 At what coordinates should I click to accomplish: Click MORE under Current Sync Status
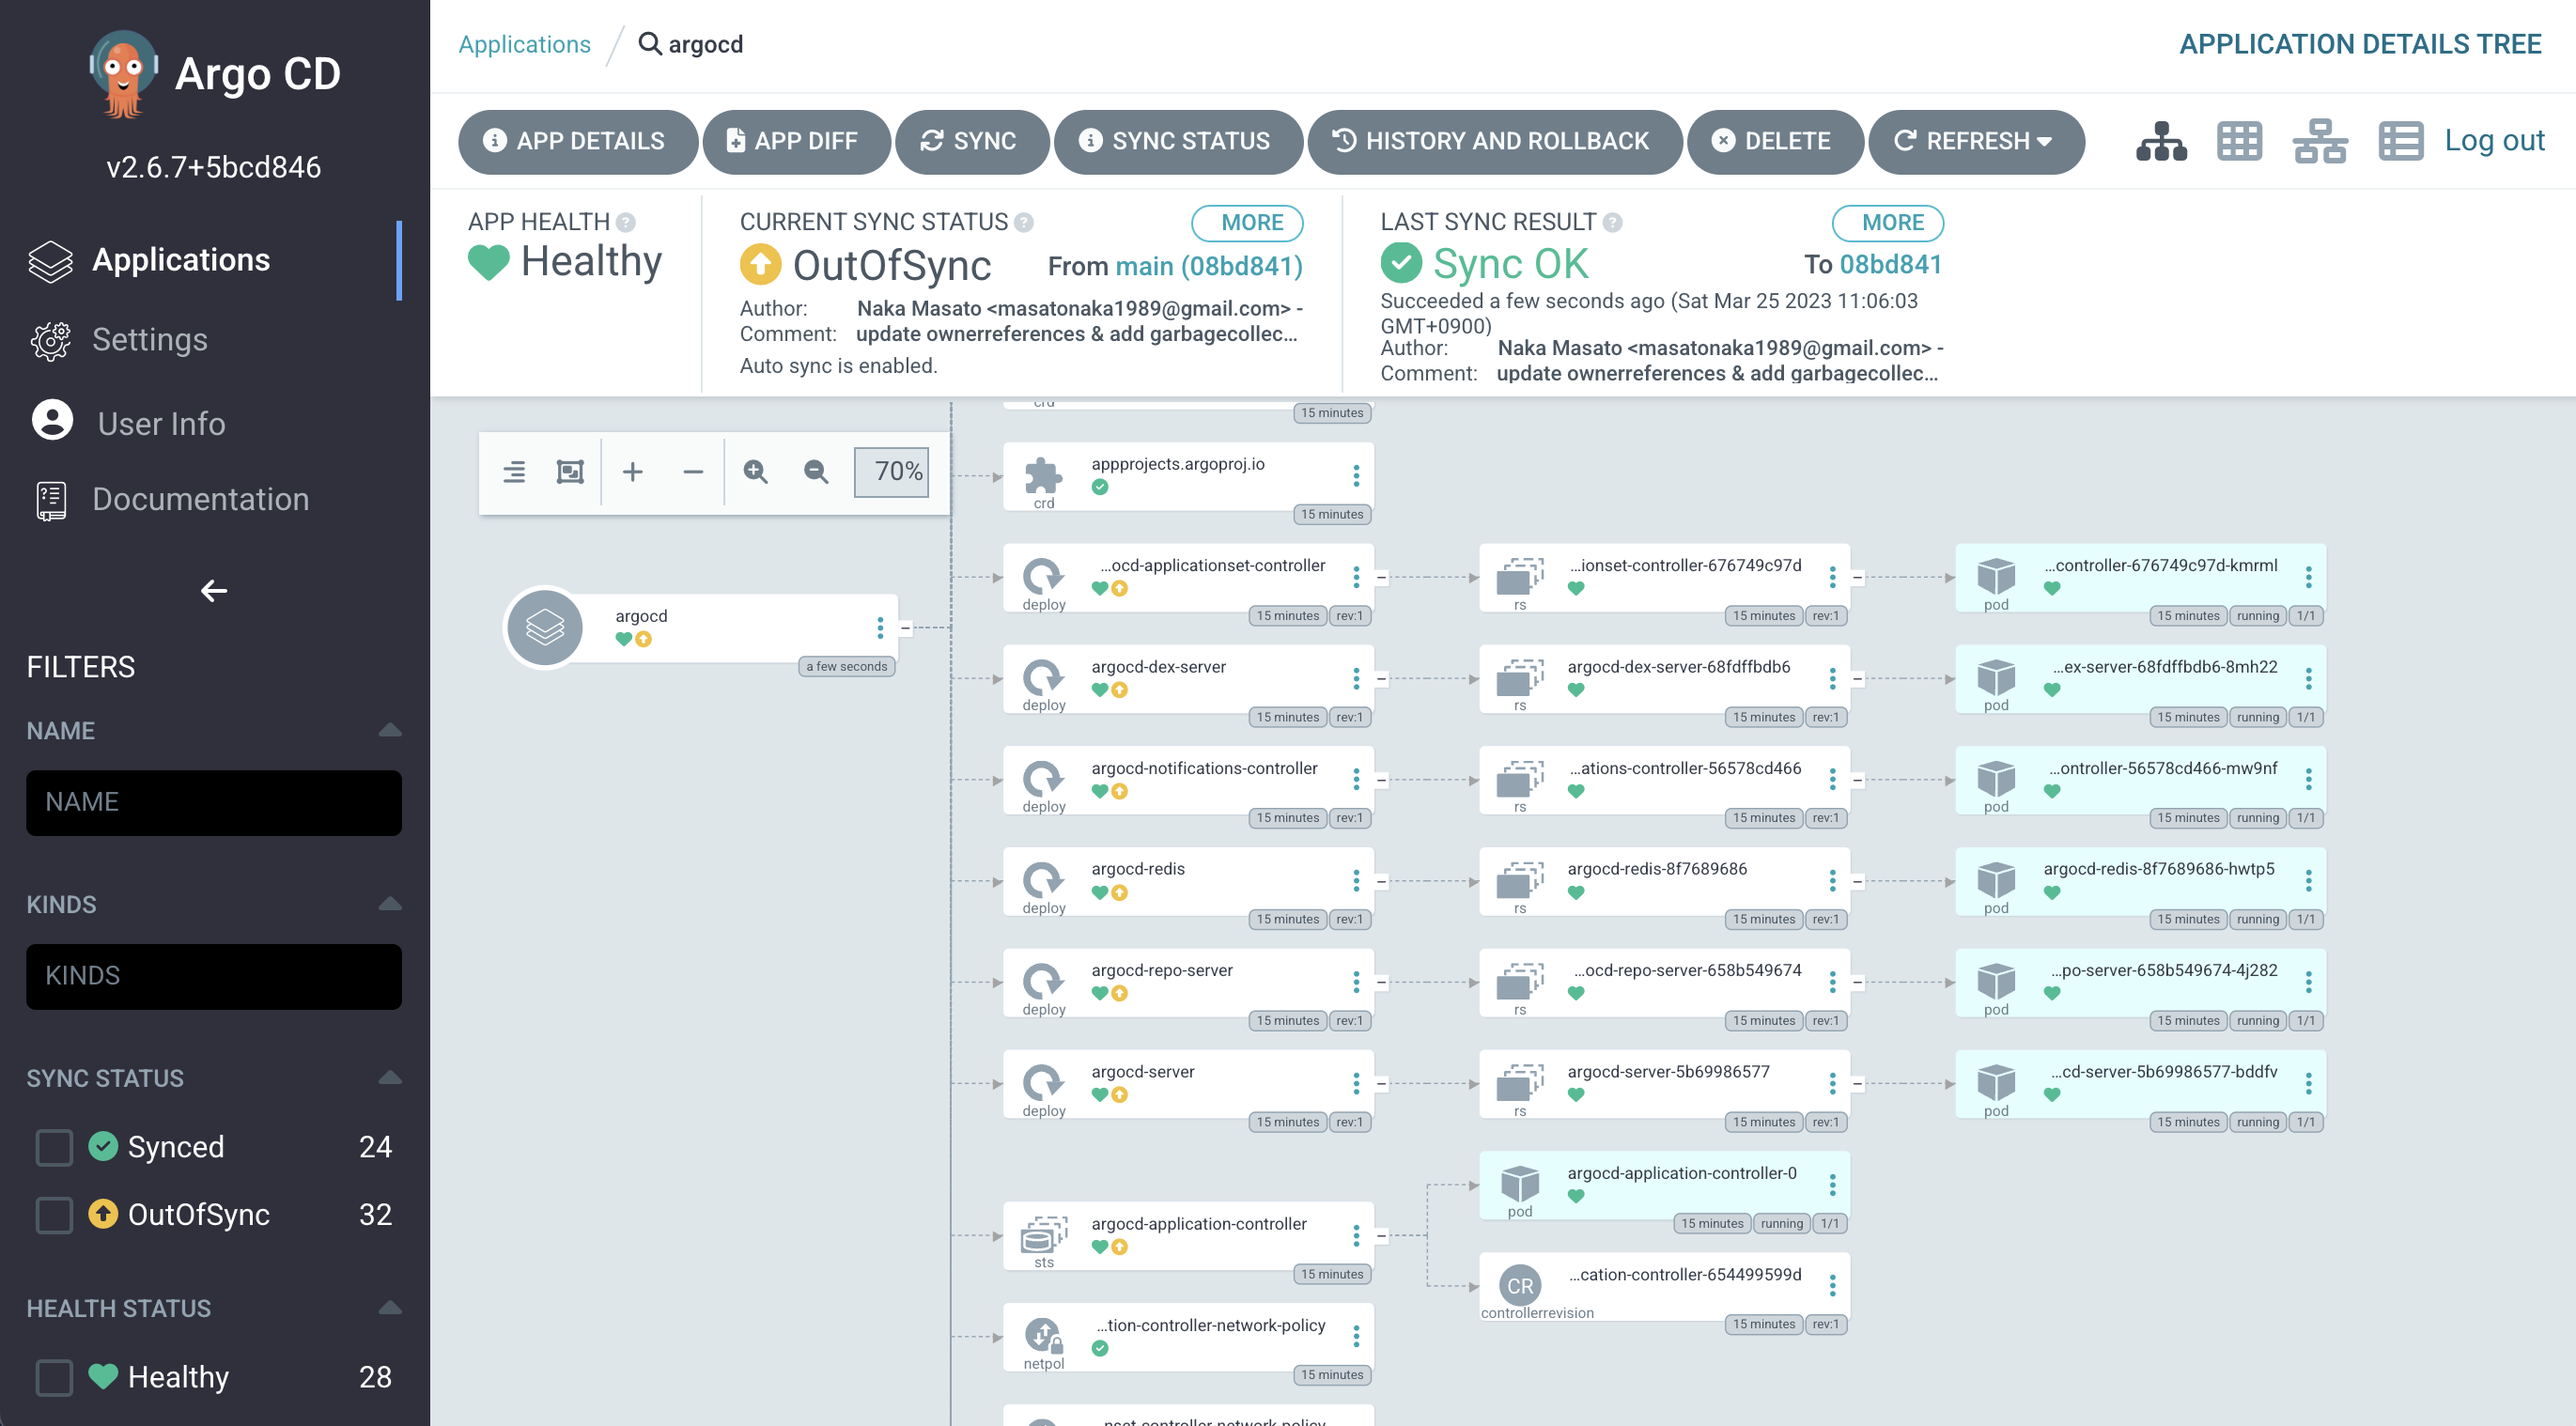1247,222
